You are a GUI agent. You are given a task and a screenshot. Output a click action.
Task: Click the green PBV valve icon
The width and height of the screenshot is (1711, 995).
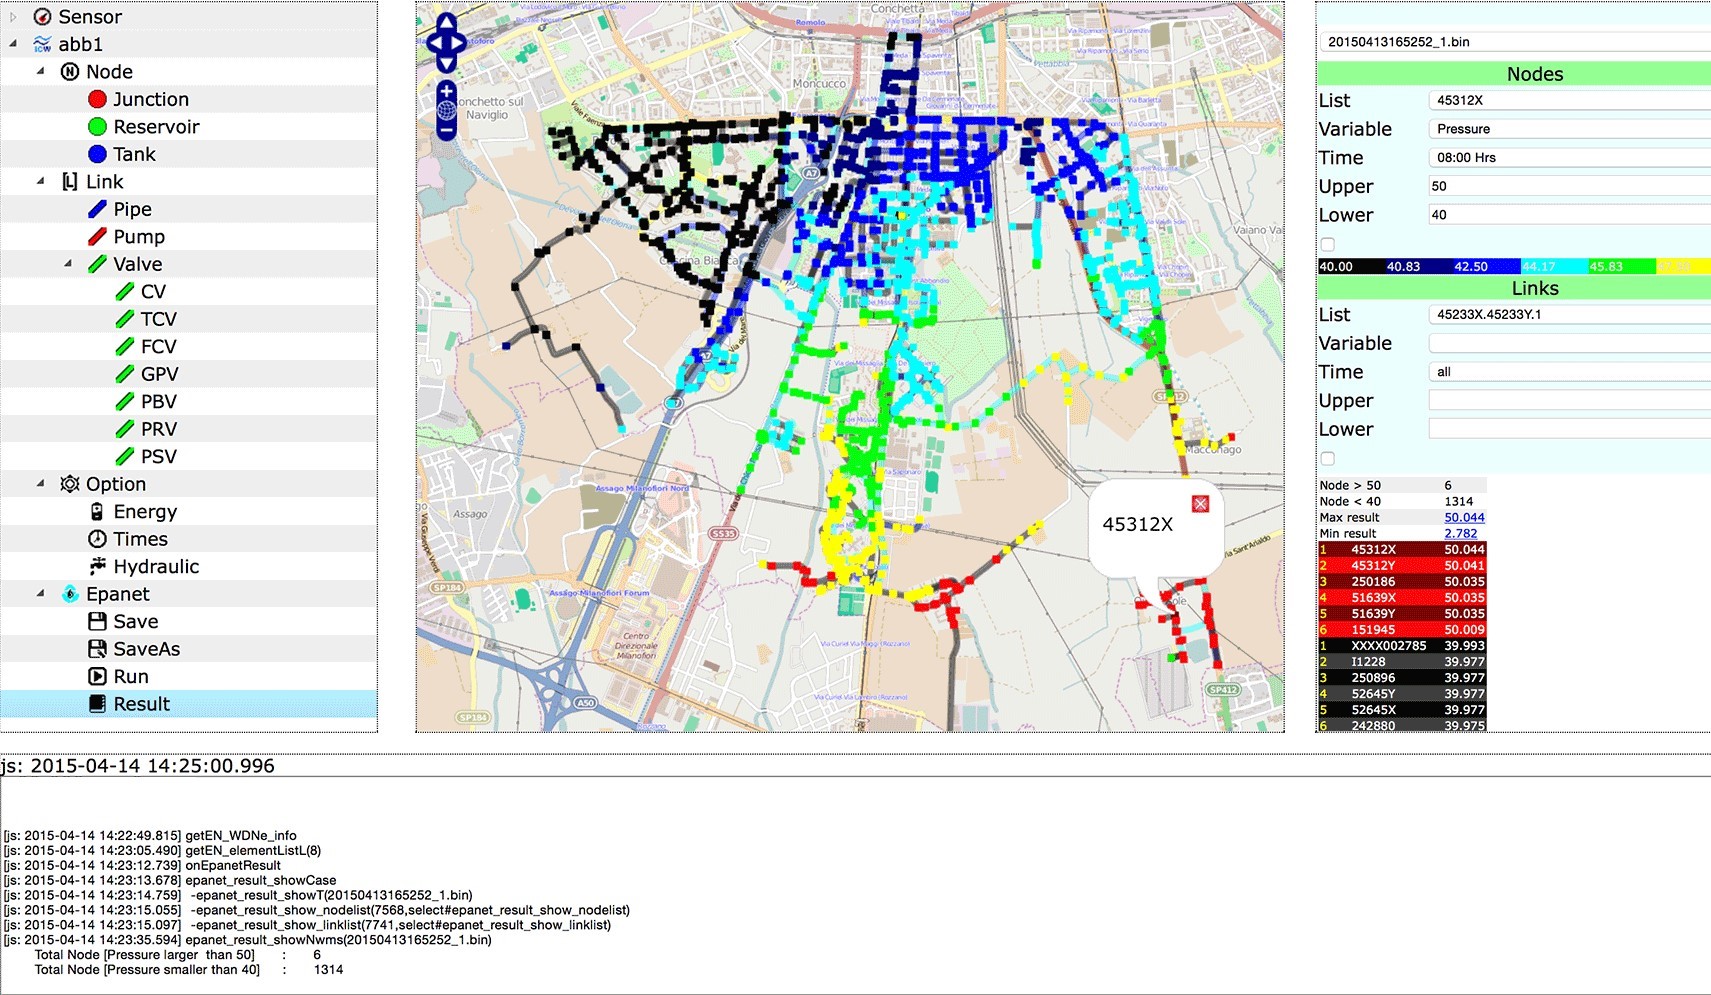click(125, 402)
